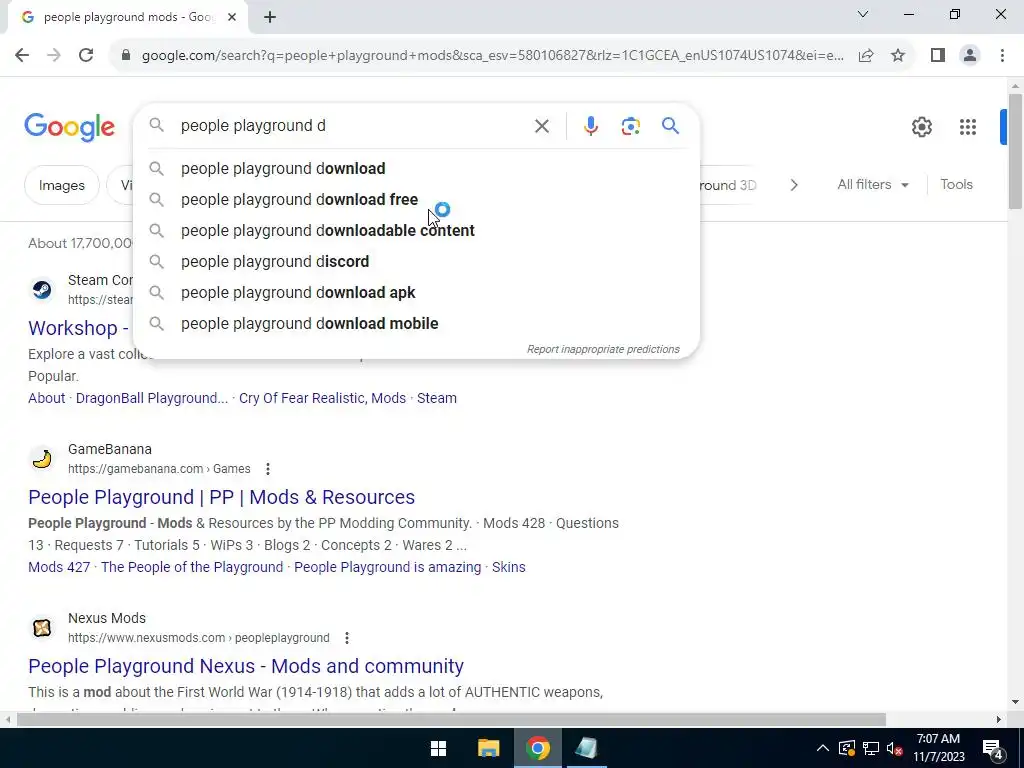Choose suggestion 'people playground downloadable content'
Screen dimensions: 1024x768
point(417,231)
